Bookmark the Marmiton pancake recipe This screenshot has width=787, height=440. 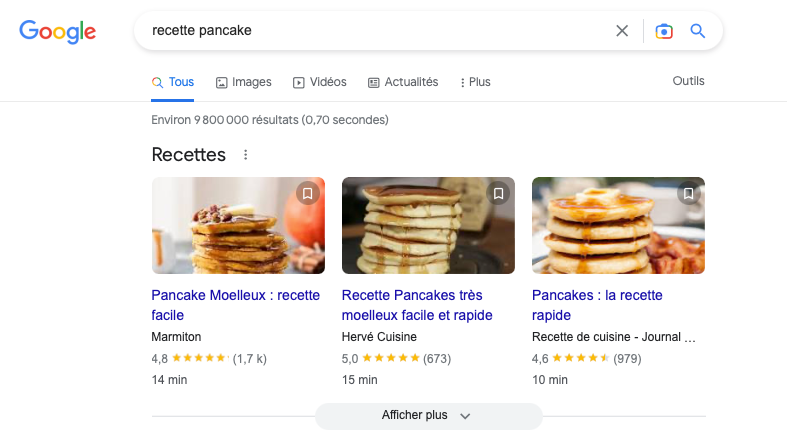[x=308, y=193]
